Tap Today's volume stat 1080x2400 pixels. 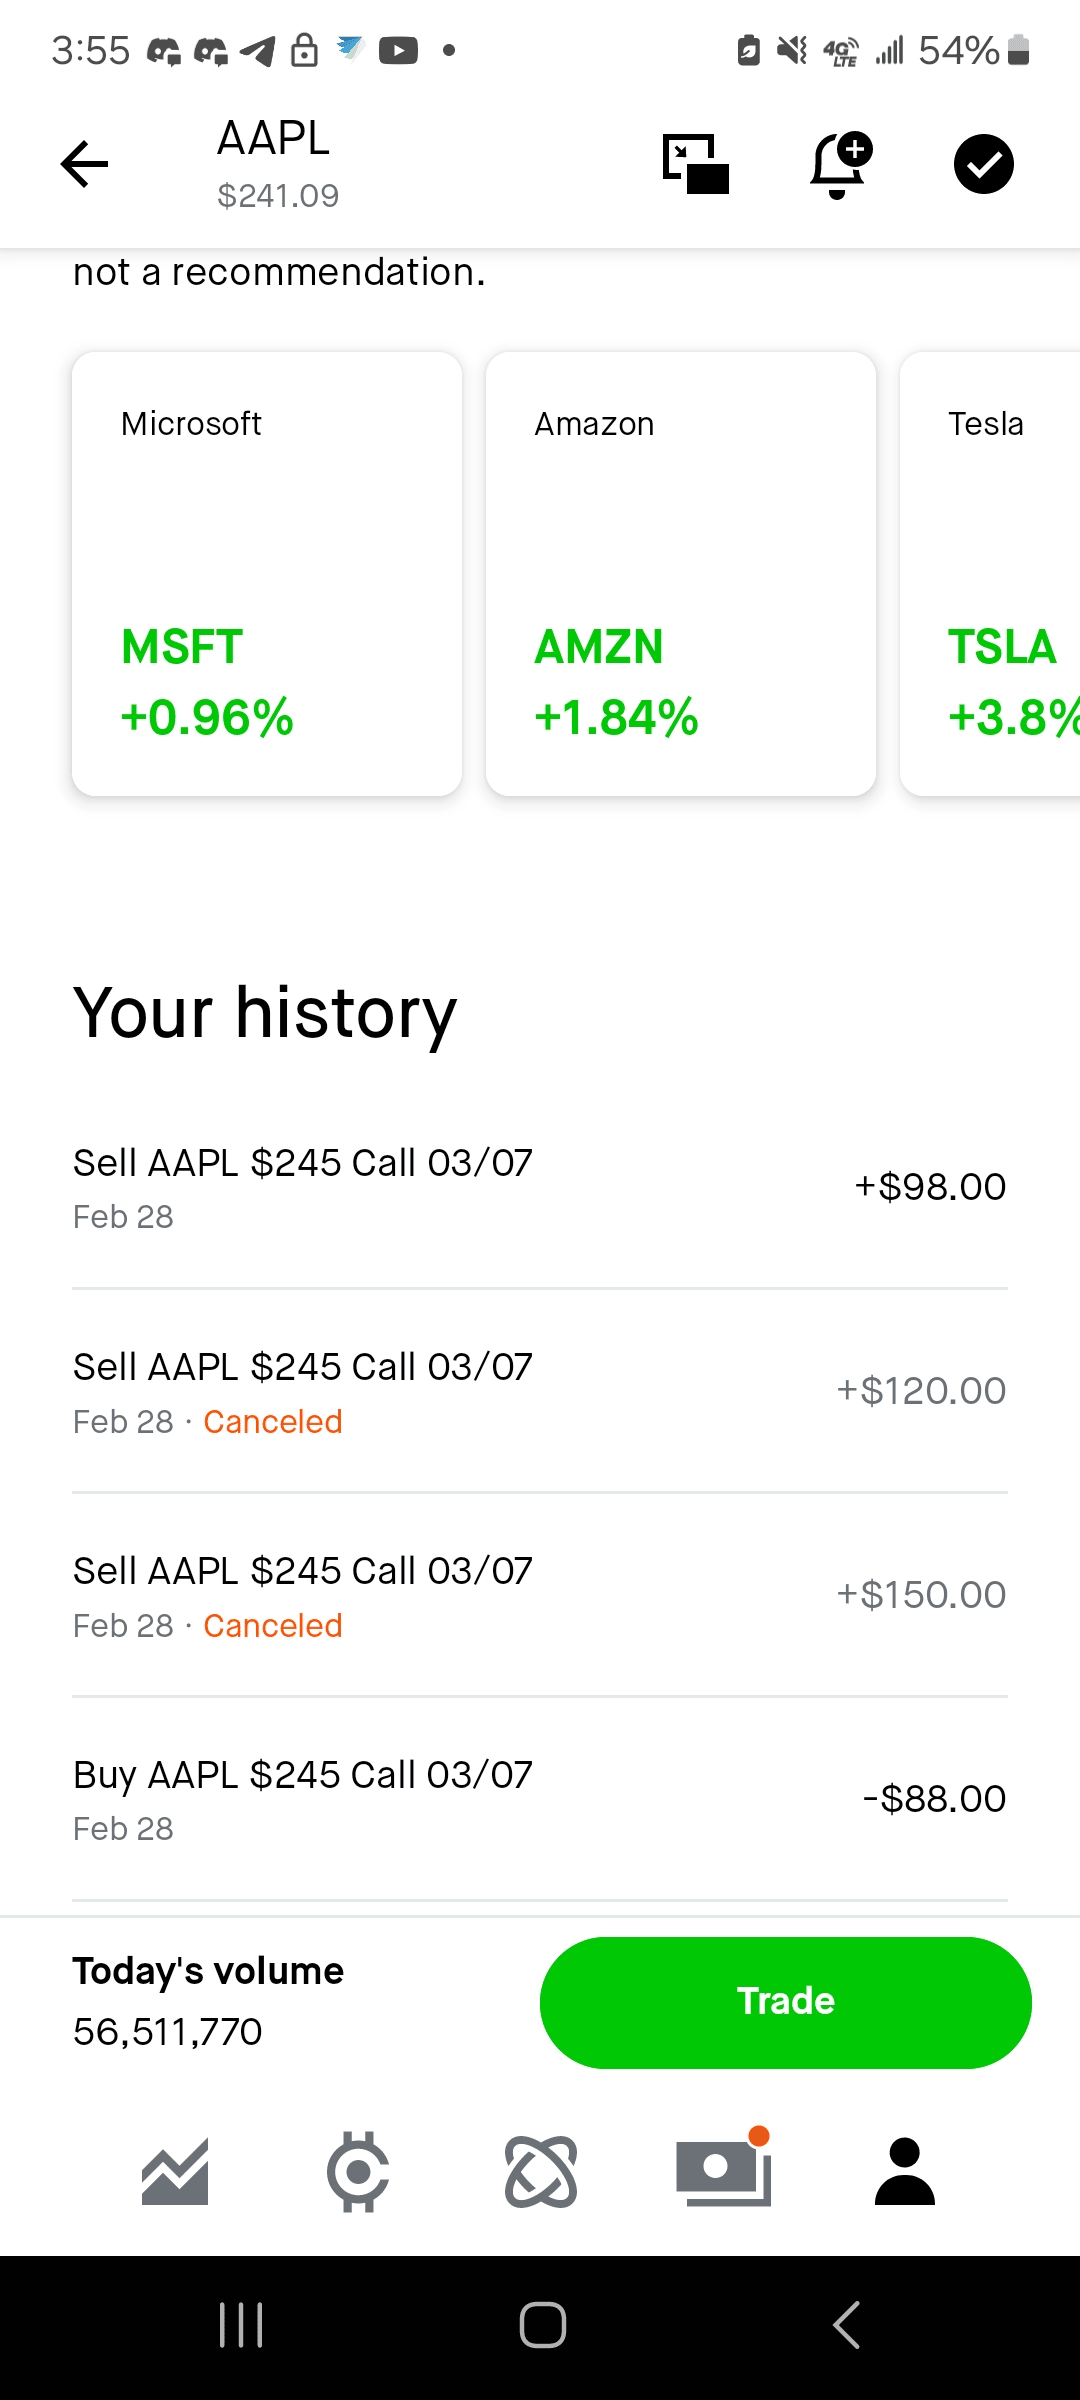[x=208, y=2002]
